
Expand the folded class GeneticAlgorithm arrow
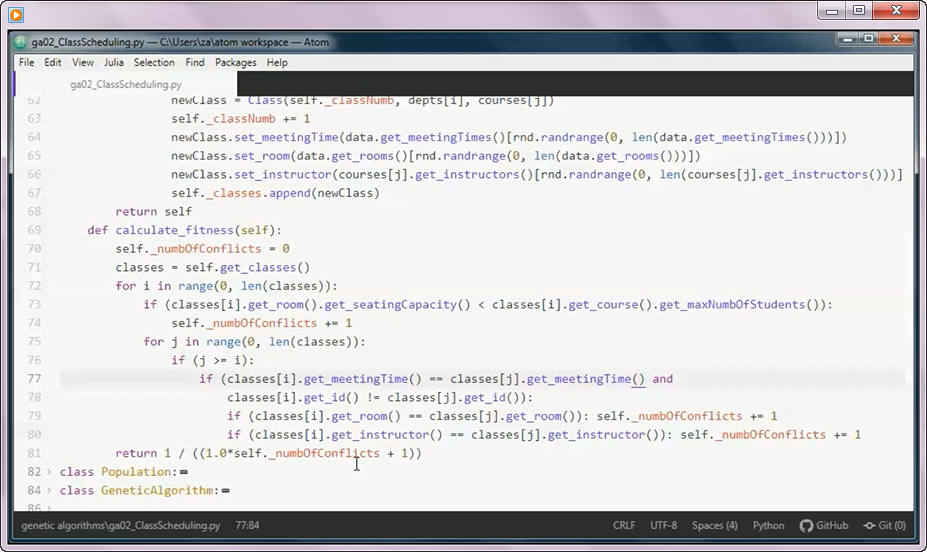click(49, 490)
